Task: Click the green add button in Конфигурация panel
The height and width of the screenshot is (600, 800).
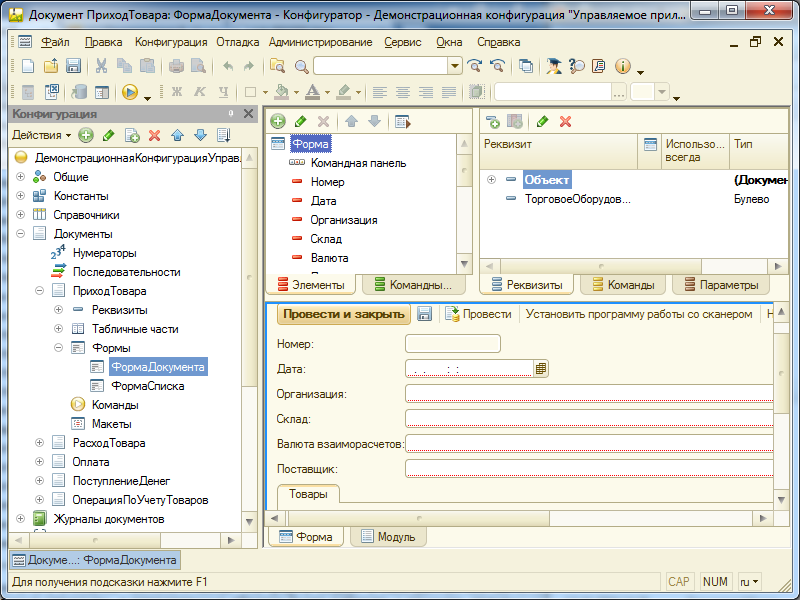Action: (x=86, y=135)
